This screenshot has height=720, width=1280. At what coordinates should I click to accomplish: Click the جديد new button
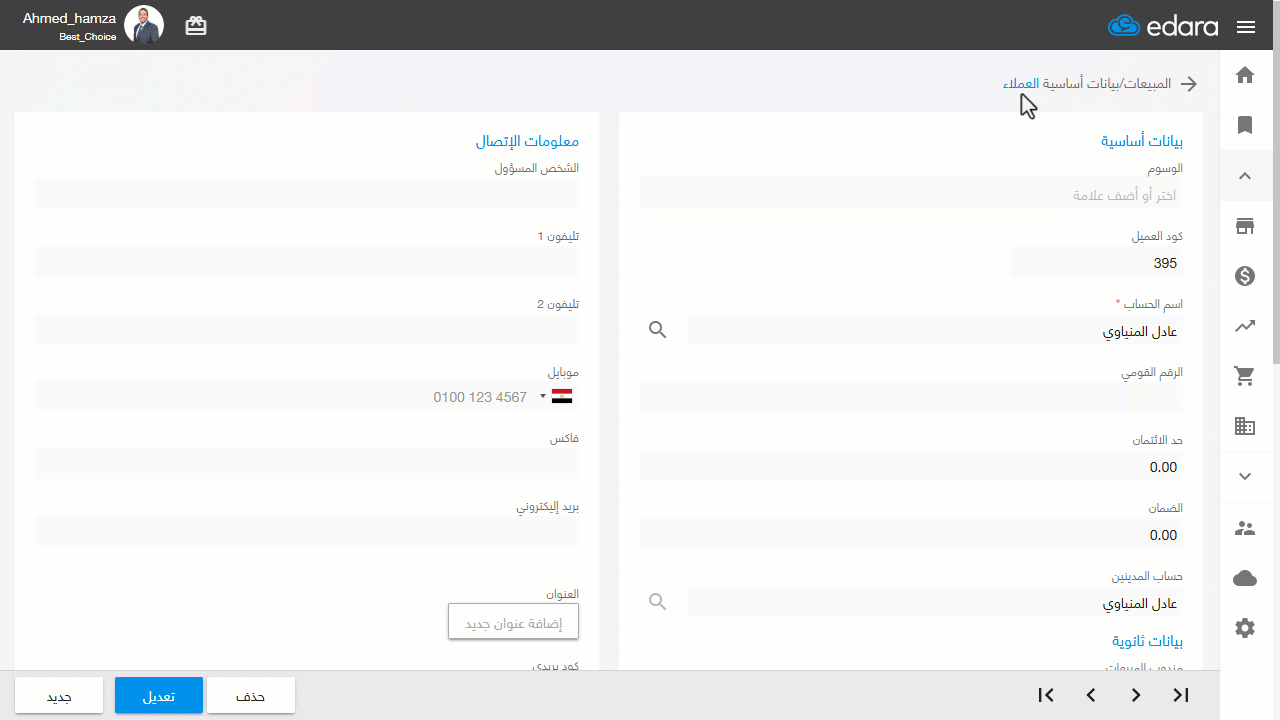pyautogui.click(x=59, y=695)
